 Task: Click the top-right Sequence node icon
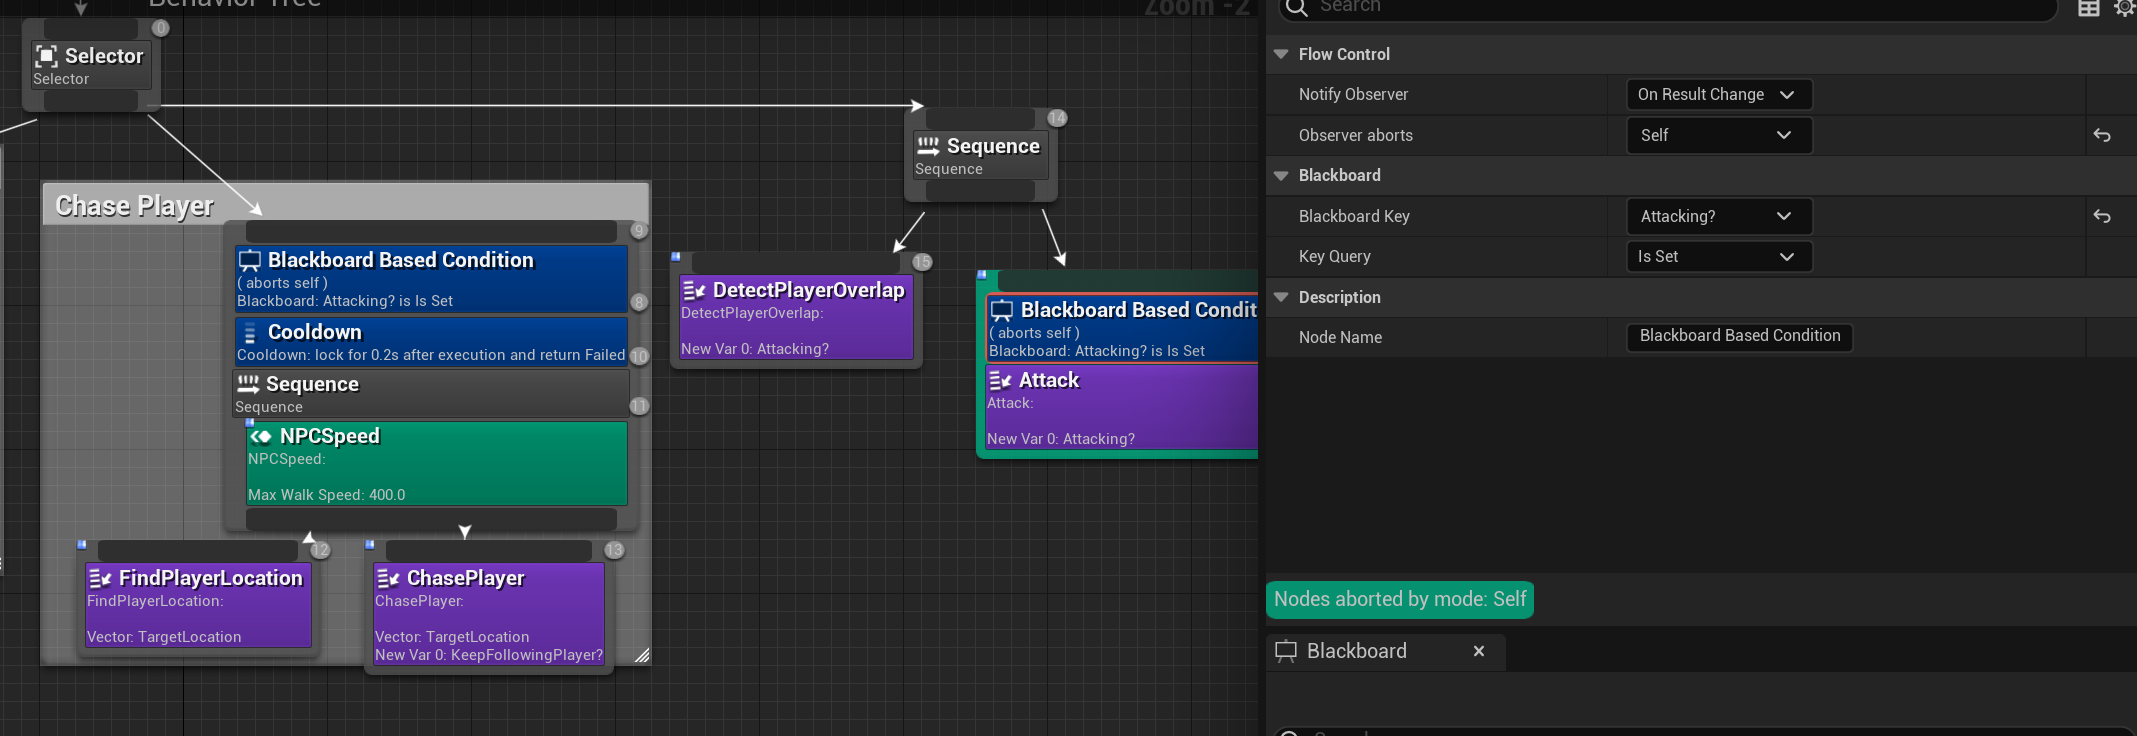click(x=928, y=146)
